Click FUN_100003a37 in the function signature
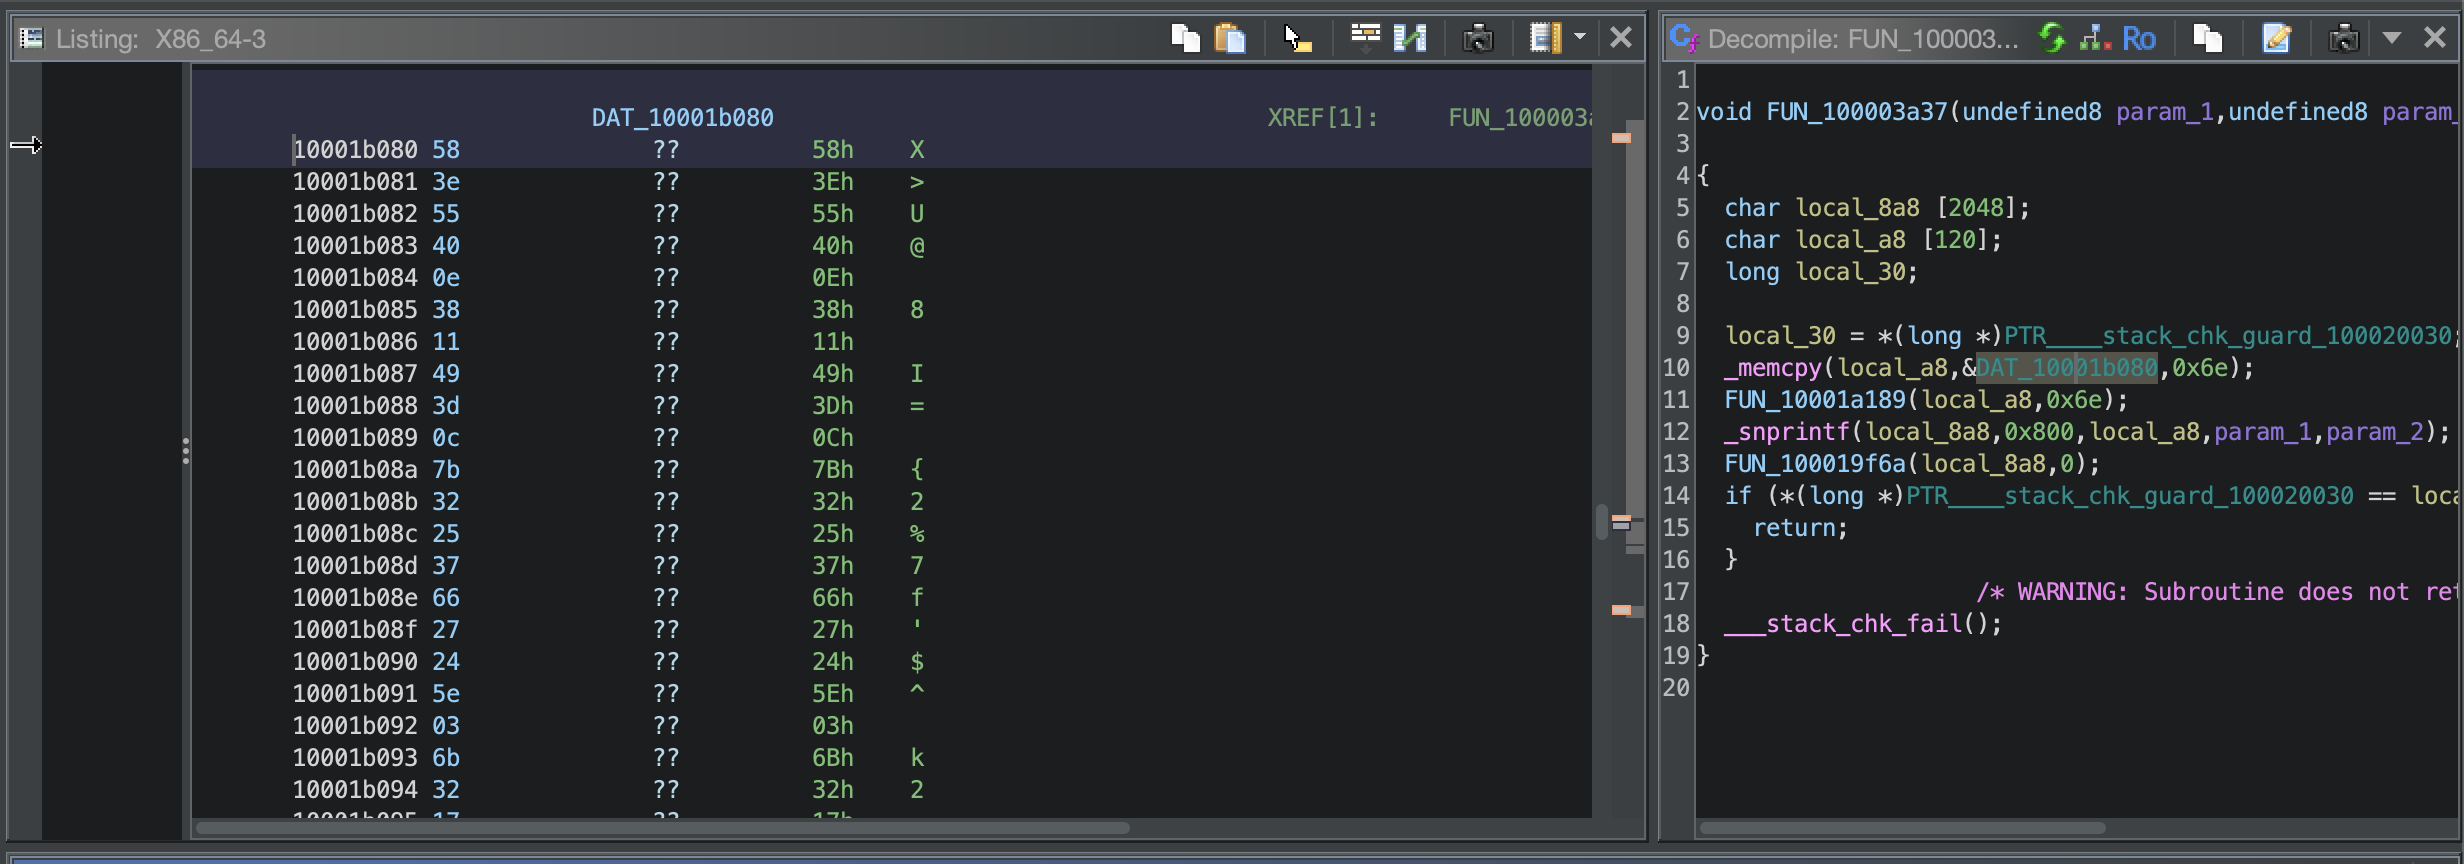 pyautogui.click(x=1857, y=112)
